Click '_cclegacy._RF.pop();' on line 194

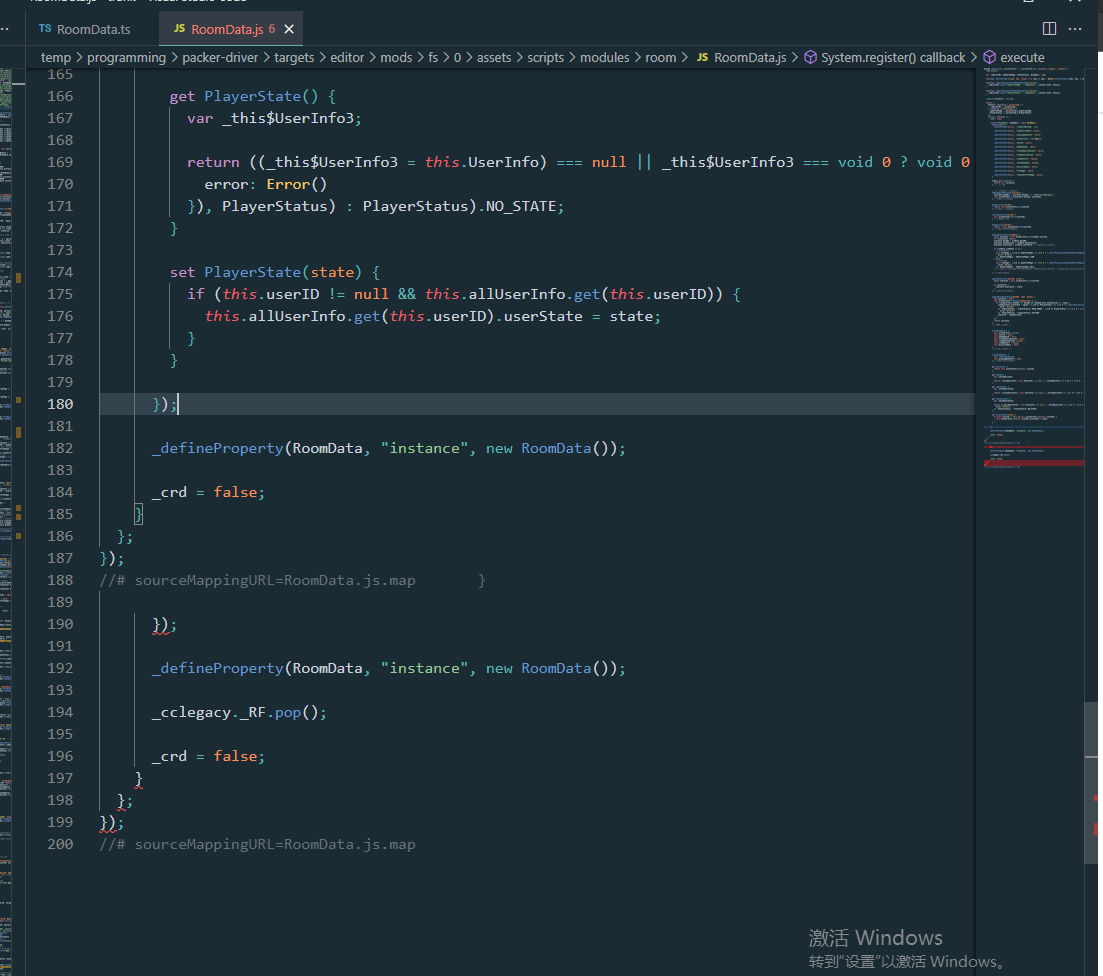(x=239, y=712)
